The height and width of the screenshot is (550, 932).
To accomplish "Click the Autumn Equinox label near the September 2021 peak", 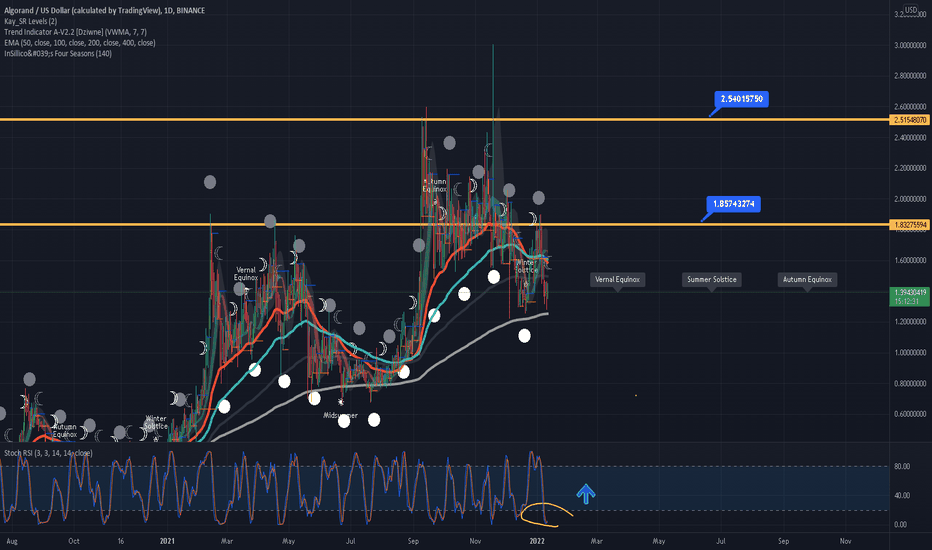I will tap(434, 186).
